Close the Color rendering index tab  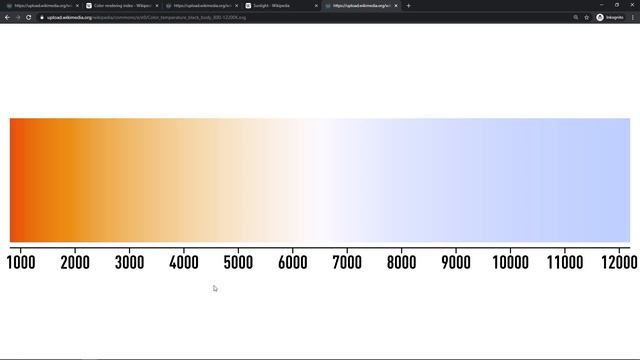(157, 6)
